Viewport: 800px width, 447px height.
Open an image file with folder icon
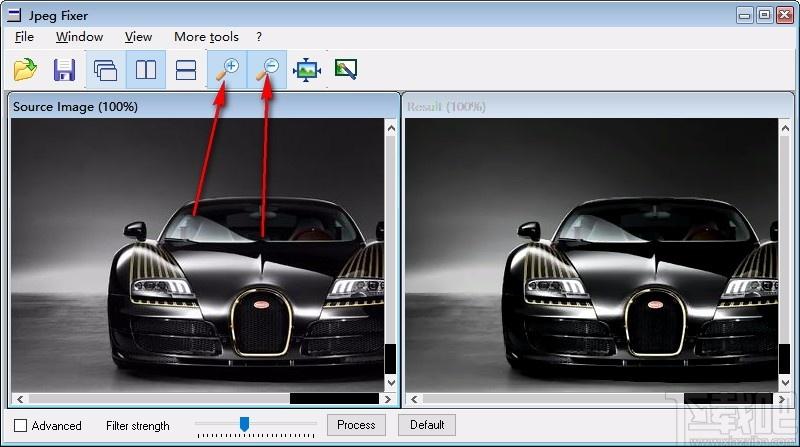(25, 70)
